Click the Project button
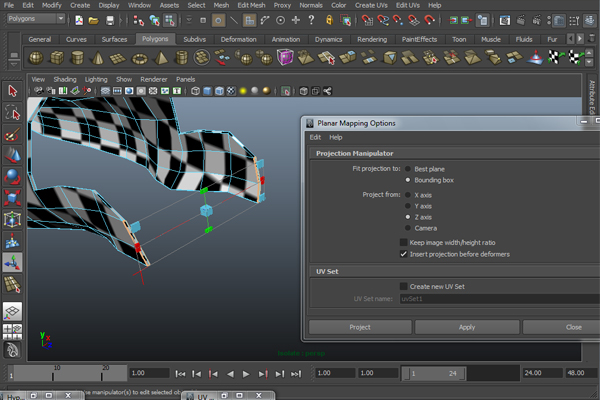Image resolution: width=600 pixels, height=400 pixels. pyautogui.click(x=360, y=327)
